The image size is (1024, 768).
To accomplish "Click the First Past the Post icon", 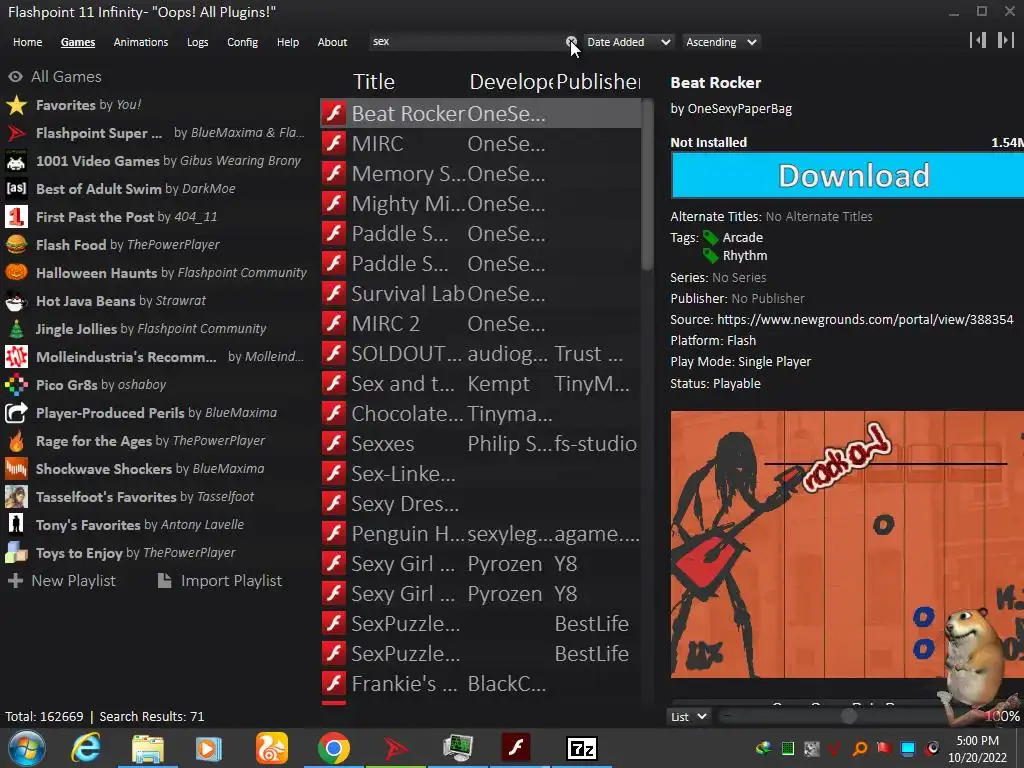I will click(16, 217).
